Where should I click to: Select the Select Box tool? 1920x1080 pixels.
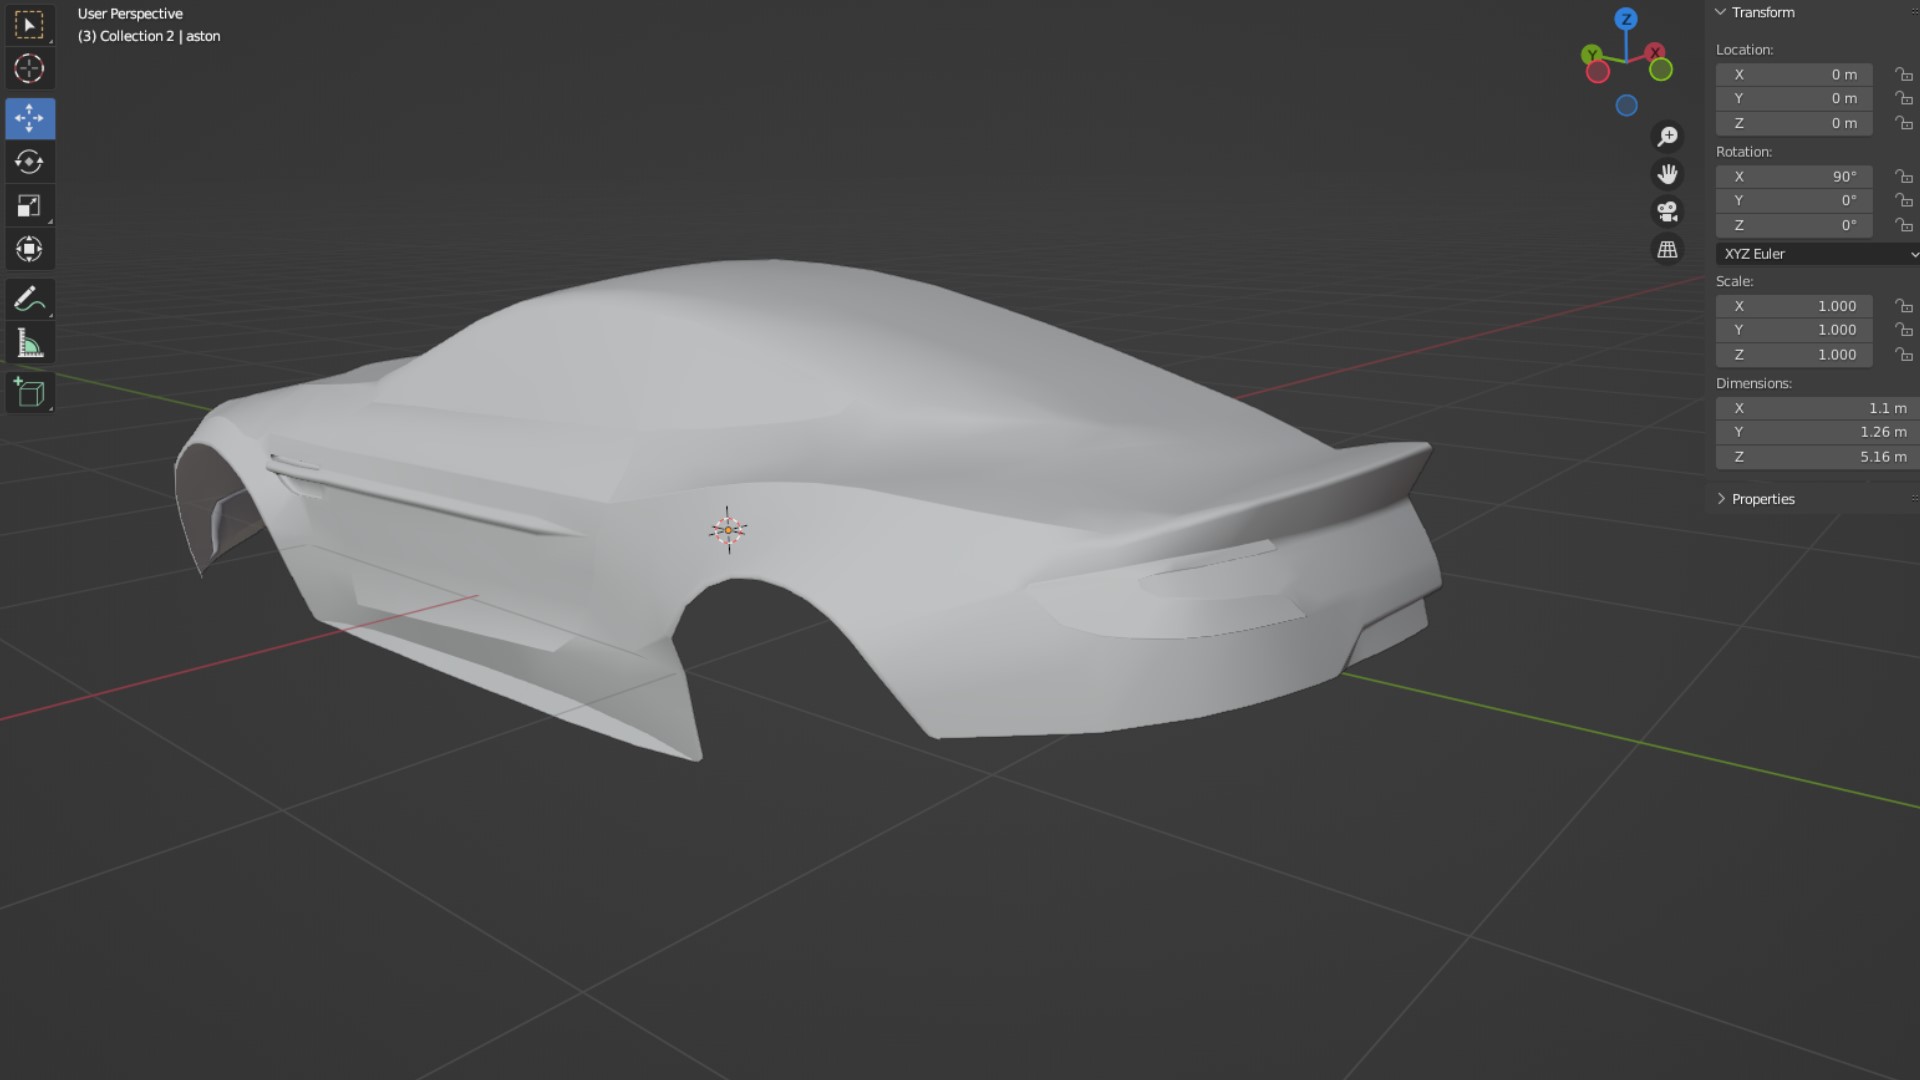29,25
